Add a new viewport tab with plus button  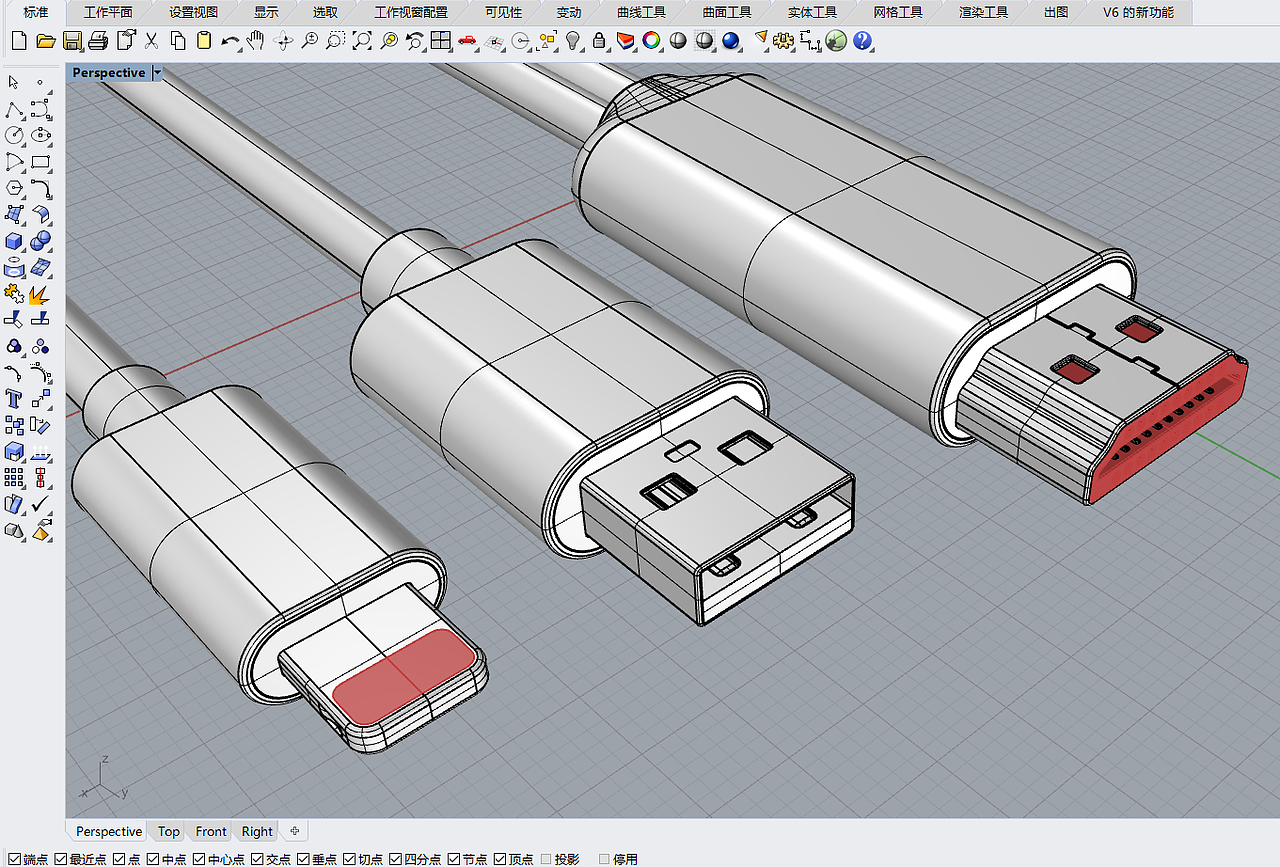(x=294, y=830)
